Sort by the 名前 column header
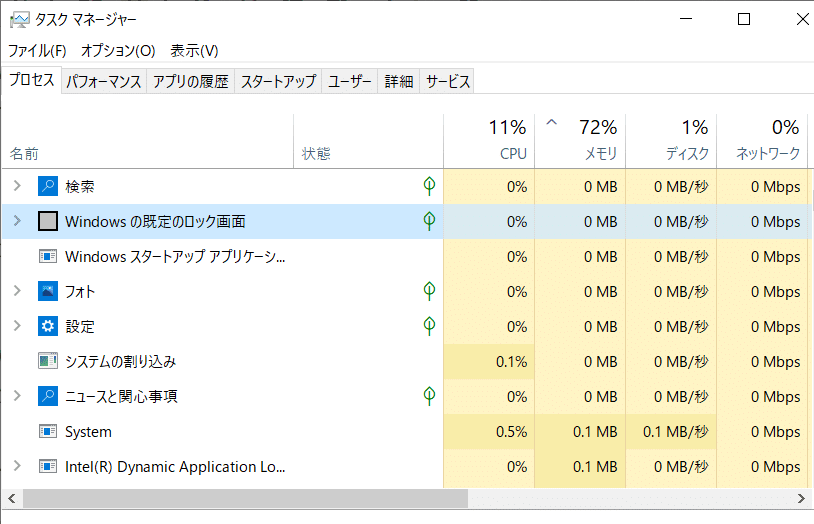Image resolution: width=814 pixels, height=524 pixels. tap(148, 141)
